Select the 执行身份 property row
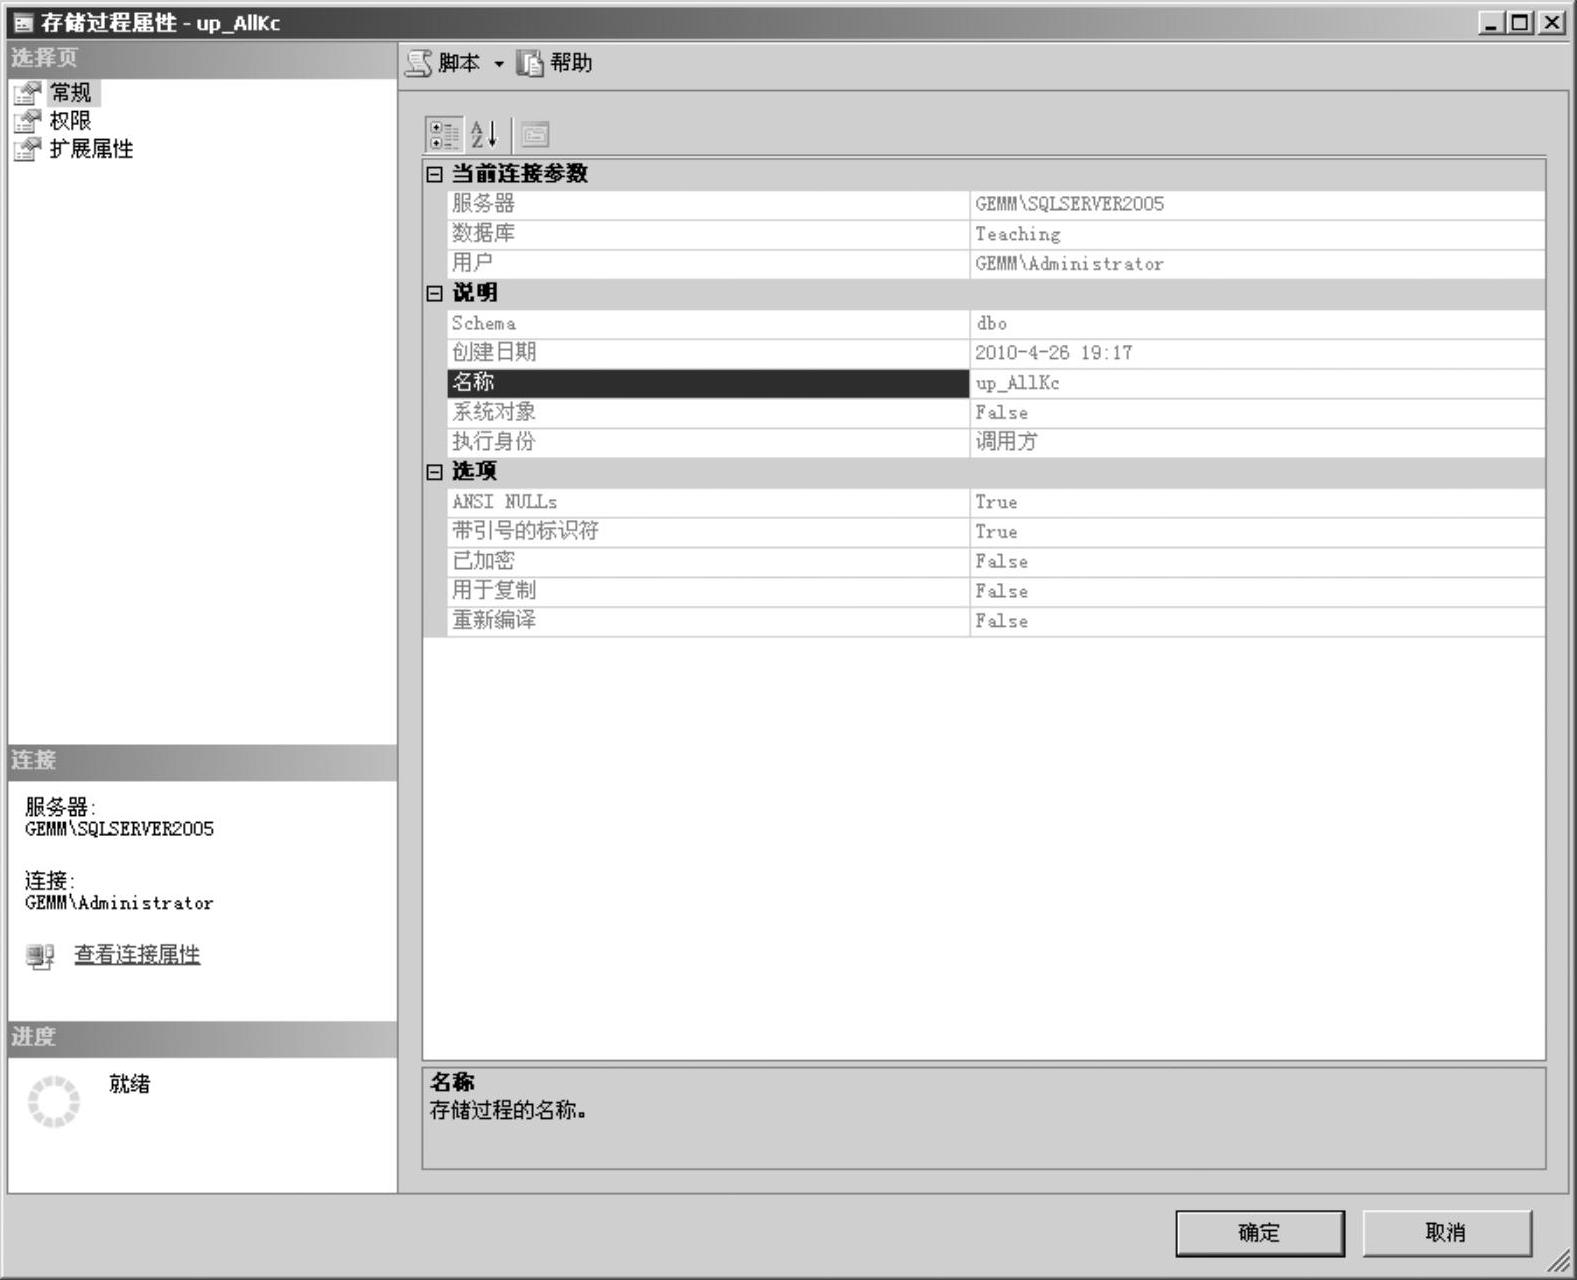The width and height of the screenshot is (1577, 1280). 996,442
